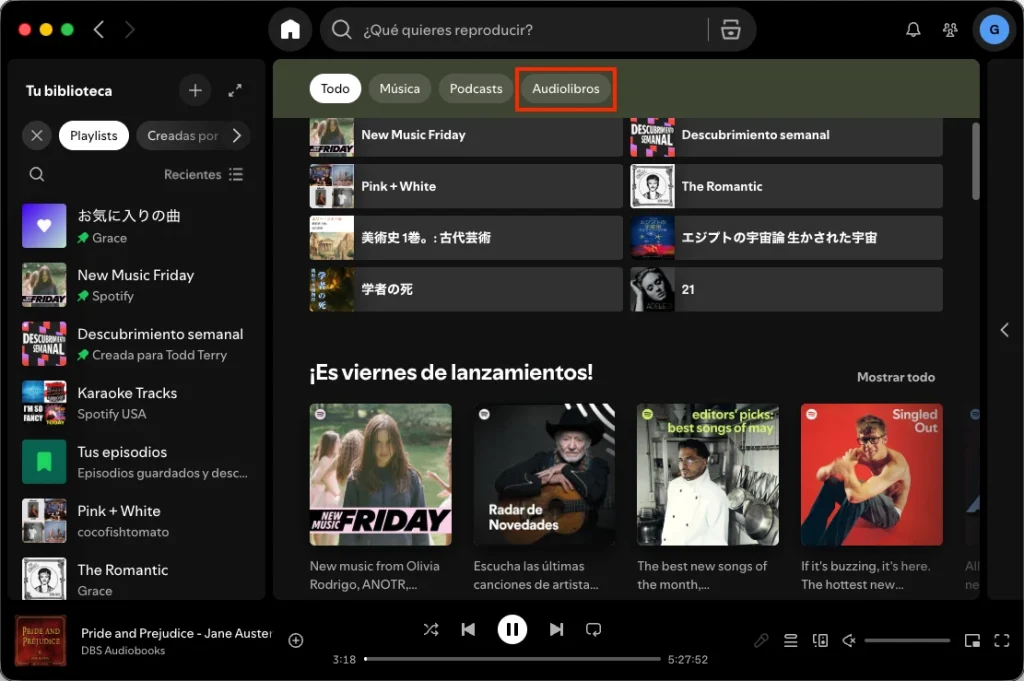The image size is (1024, 681).
Task: Click the main content vertical scrollbar
Action: [976, 161]
